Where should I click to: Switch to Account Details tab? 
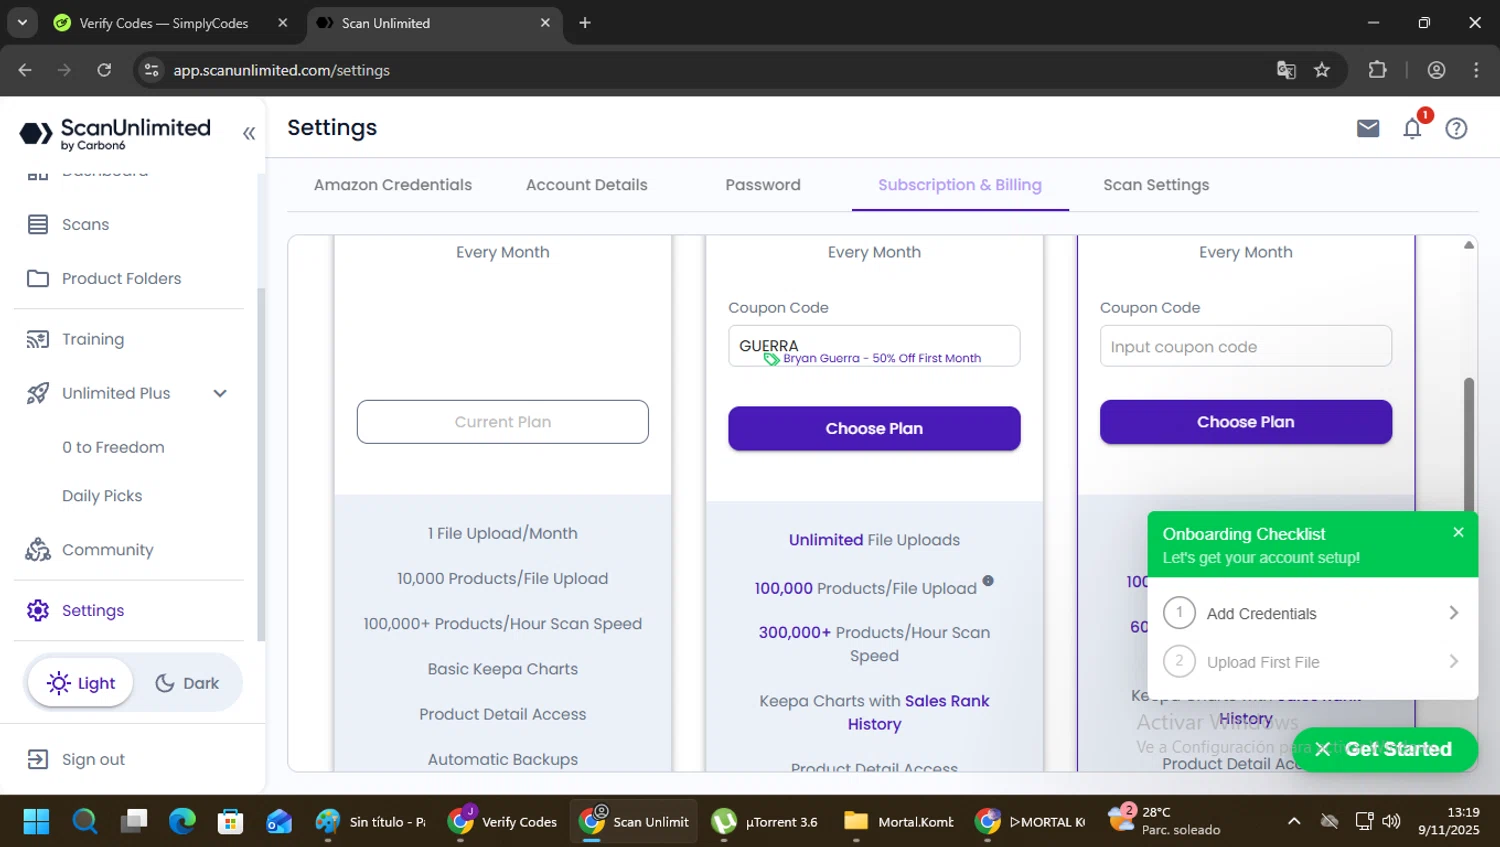pos(587,185)
